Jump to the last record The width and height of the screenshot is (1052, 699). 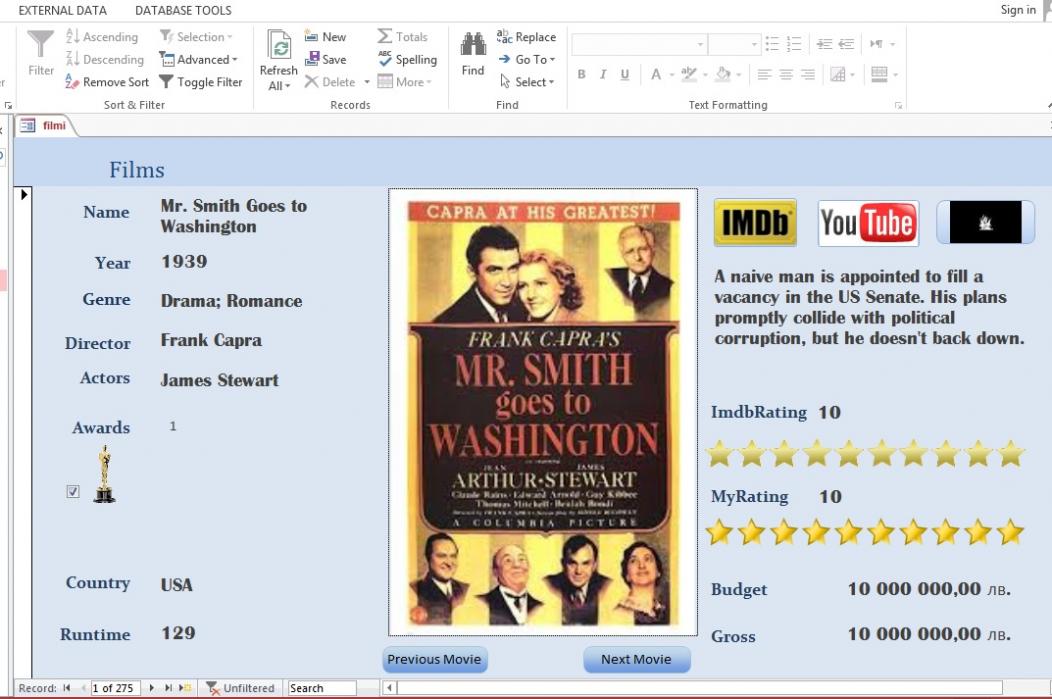[168, 688]
